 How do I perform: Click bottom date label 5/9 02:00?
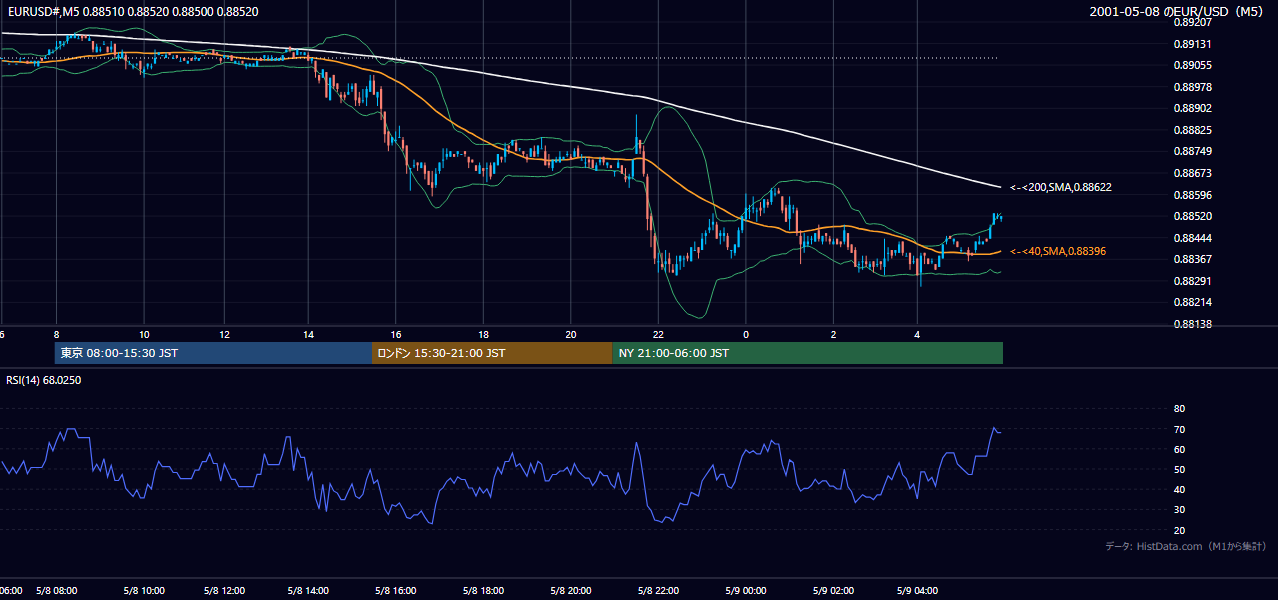(x=833, y=590)
